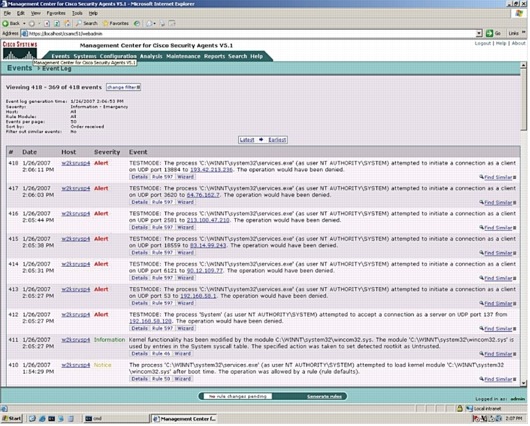Open the IE Favorites menu
Image resolution: width=530 pixels, height=426 pixels.
56,13
